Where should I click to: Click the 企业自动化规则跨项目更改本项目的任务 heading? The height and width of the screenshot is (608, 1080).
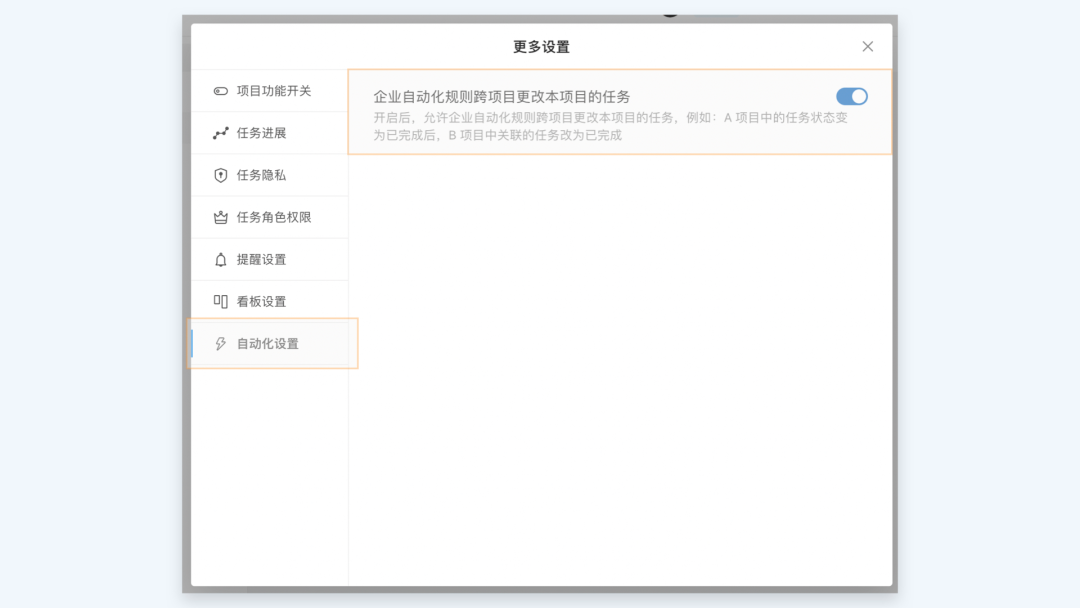(501, 97)
